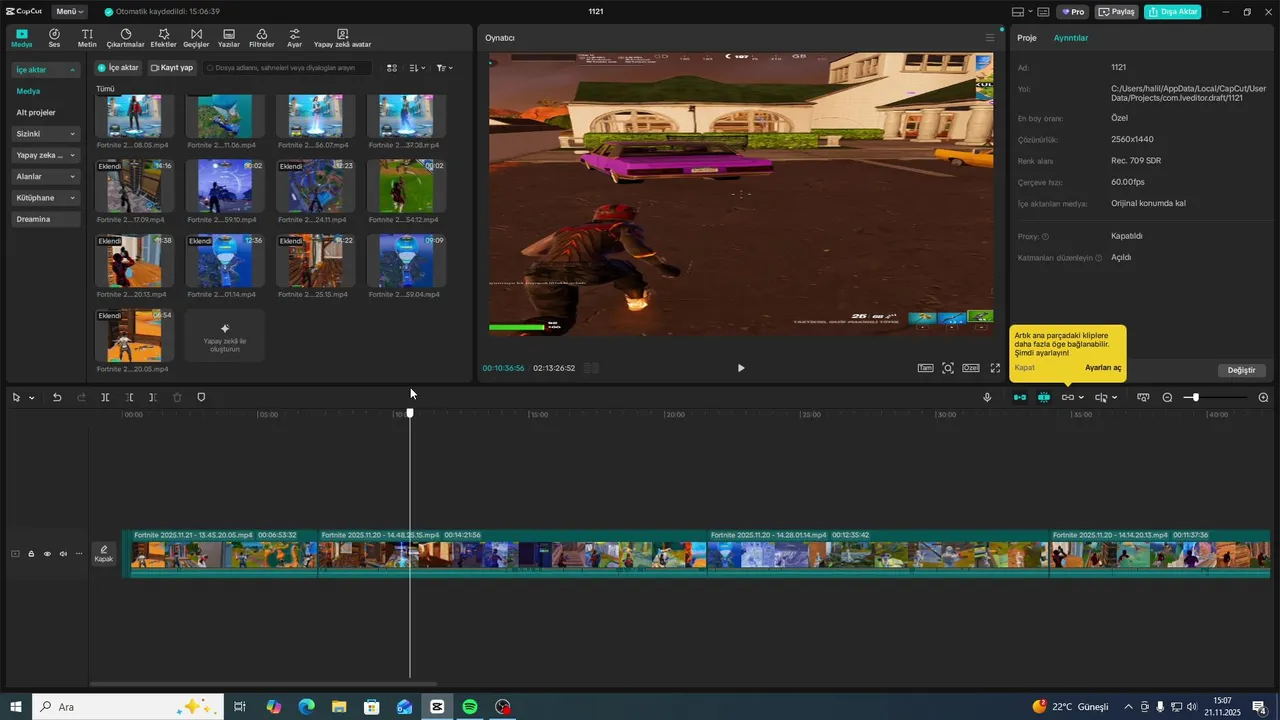Open the media sort dropdown
This screenshot has height=720, width=1280.
point(418,68)
